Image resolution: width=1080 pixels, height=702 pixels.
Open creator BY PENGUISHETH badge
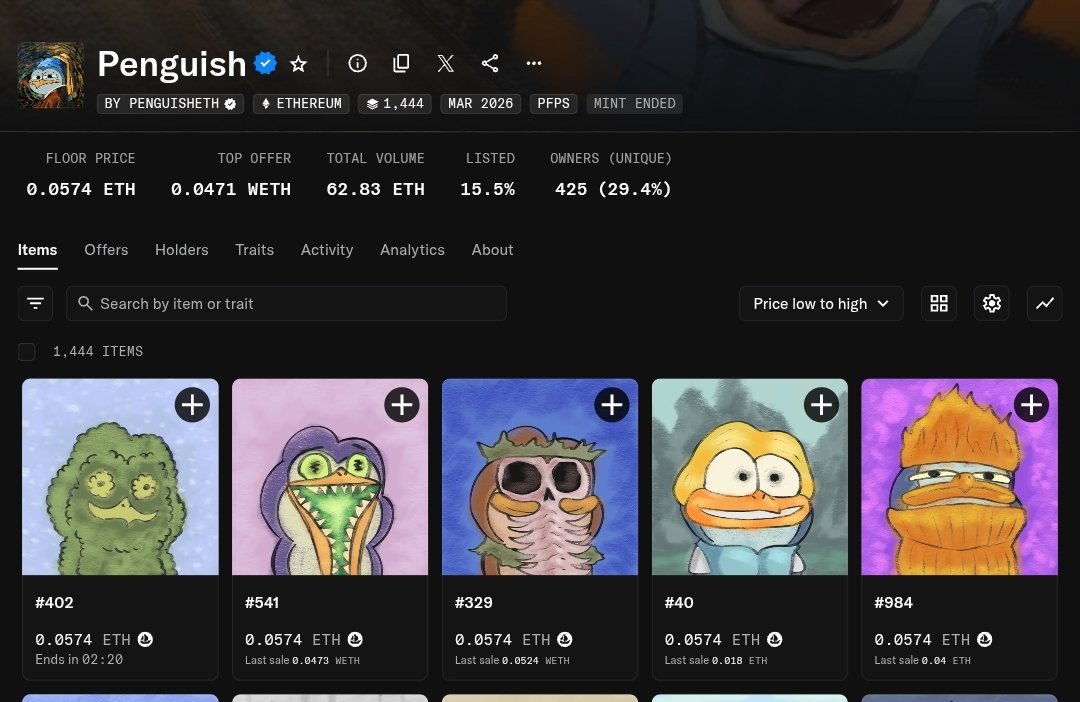pos(170,103)
